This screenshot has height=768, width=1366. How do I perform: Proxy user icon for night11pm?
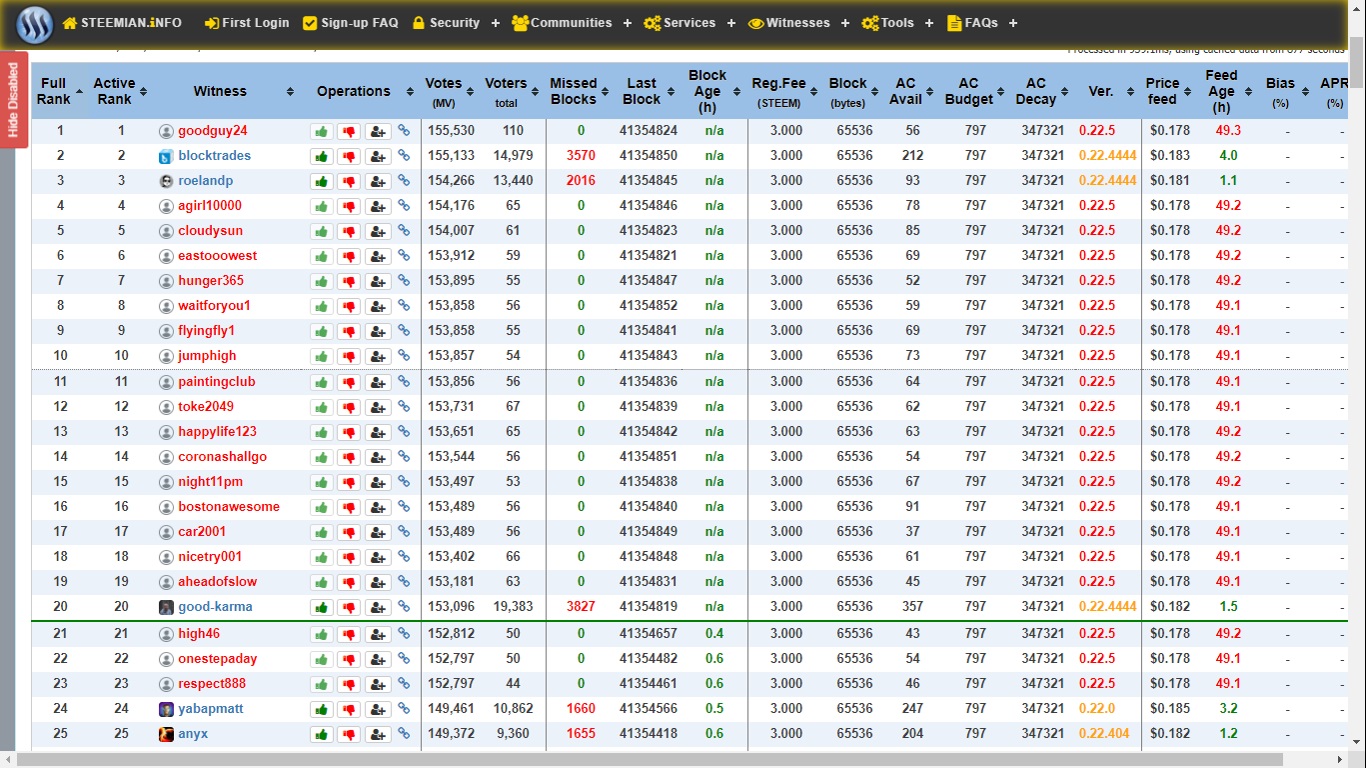click(x=378, y=482)
